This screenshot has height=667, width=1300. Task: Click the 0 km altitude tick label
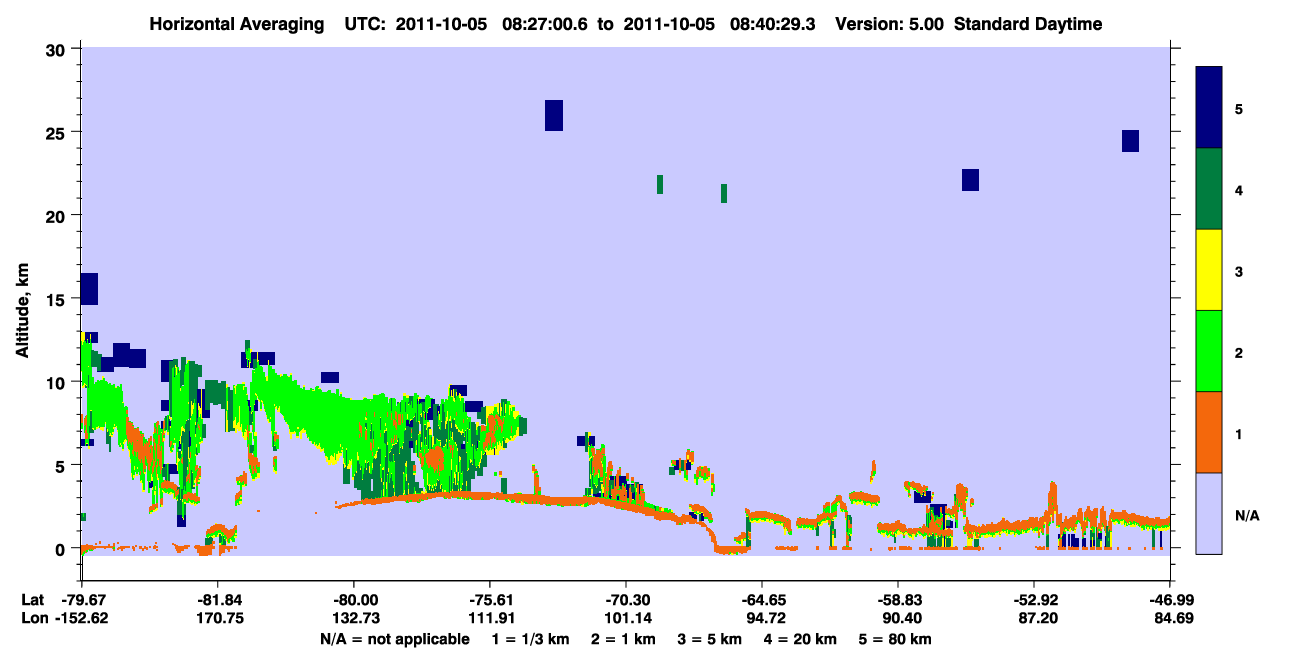click(x=61, y=548)
